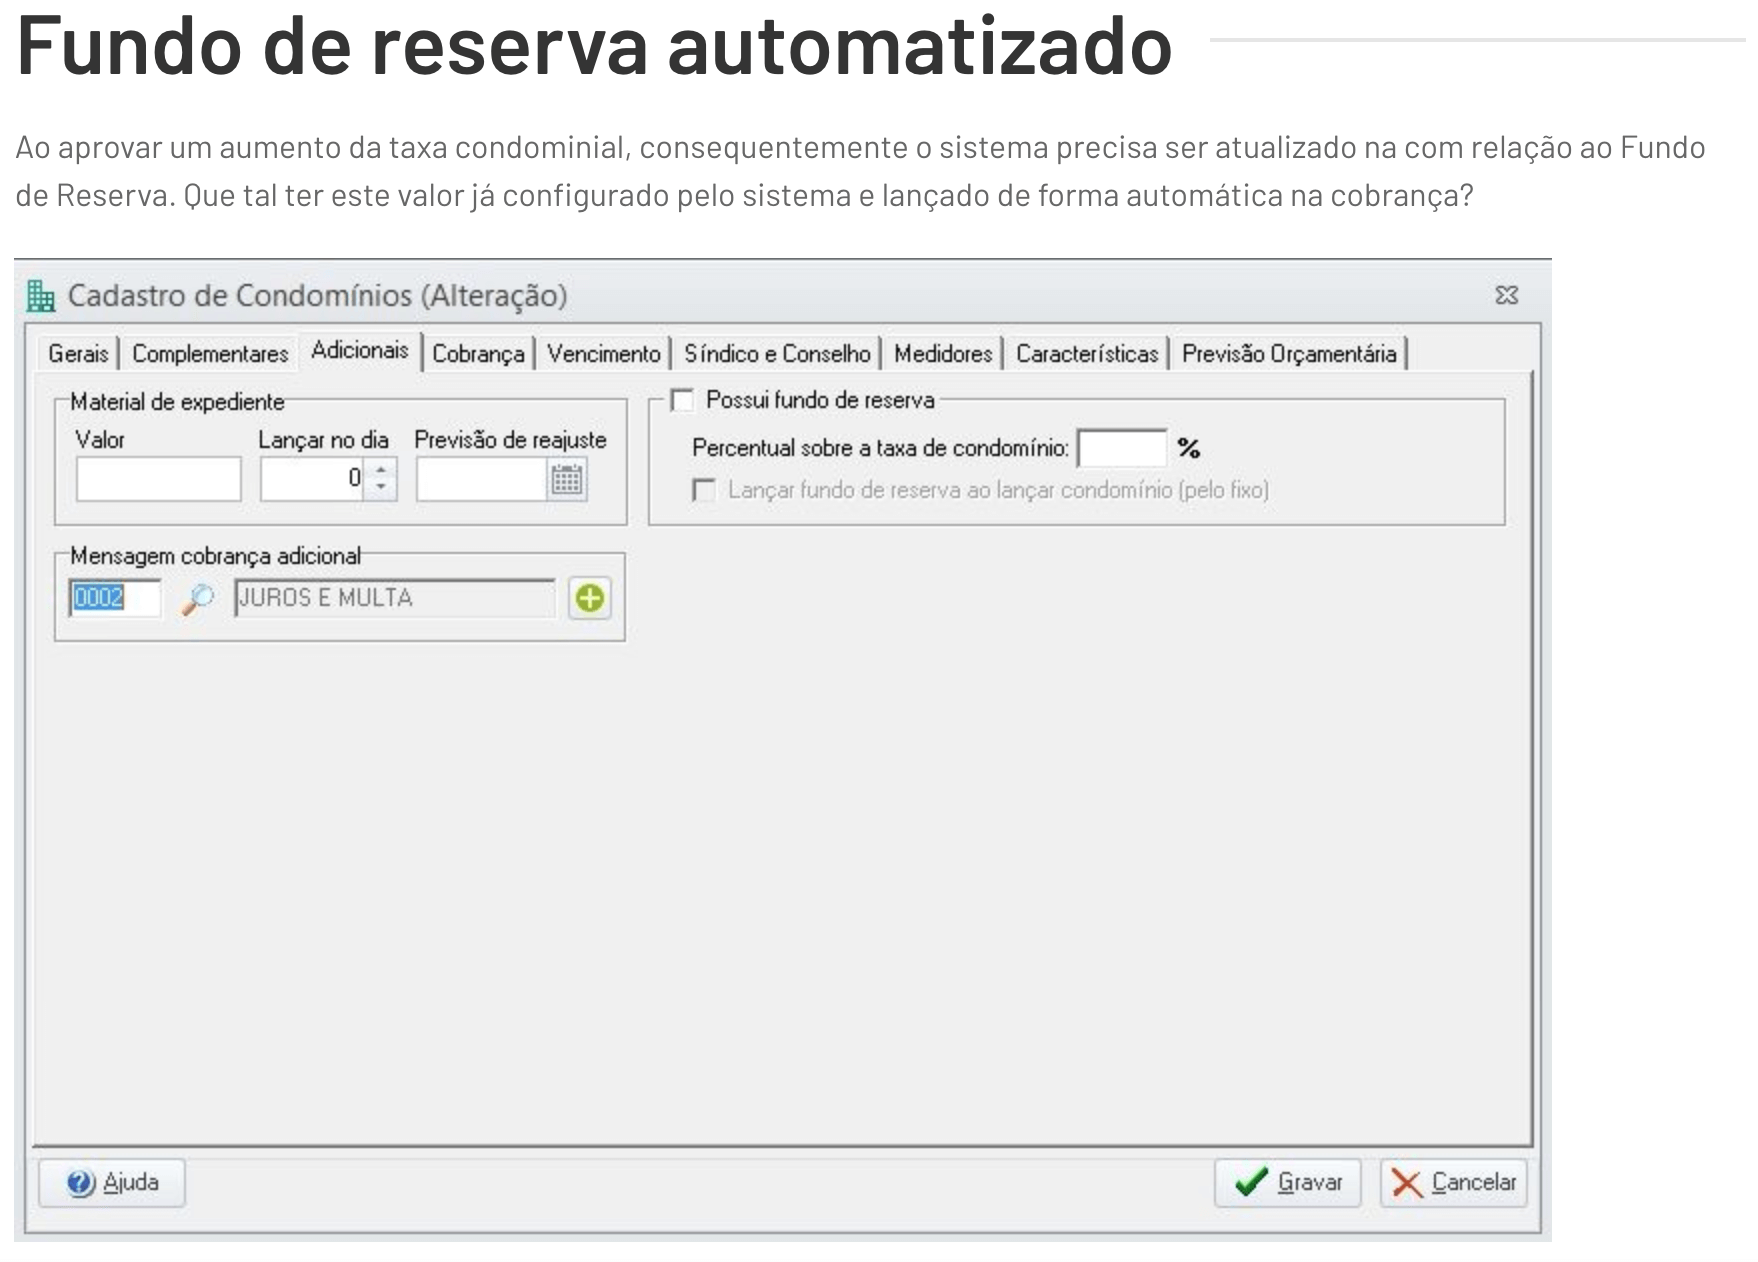Close the Cadastro de Condomínios window
1758x1262 pixels.
(x=1506, y=295)
